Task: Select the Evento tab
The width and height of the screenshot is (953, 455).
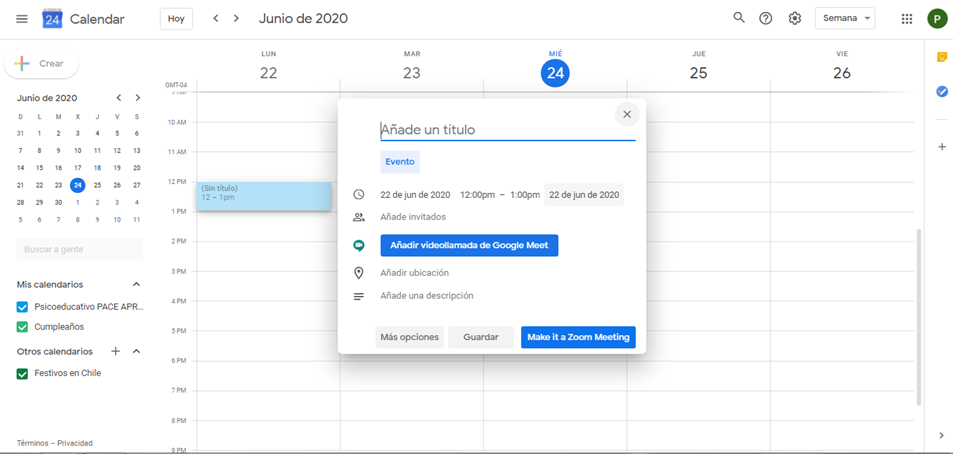Action: 400,162
